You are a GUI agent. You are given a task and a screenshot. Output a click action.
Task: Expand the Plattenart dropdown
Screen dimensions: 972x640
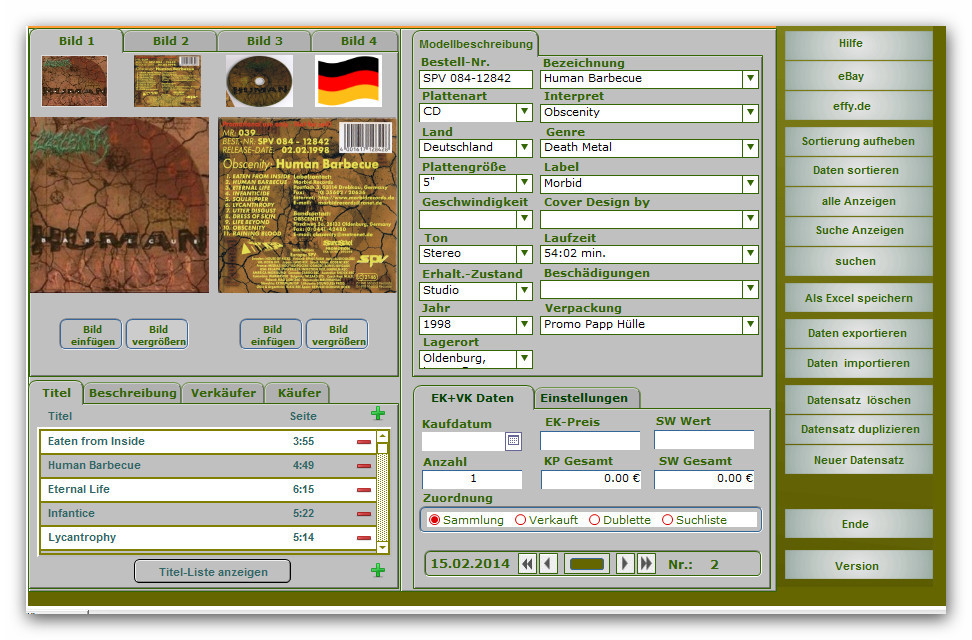(524, 112)
